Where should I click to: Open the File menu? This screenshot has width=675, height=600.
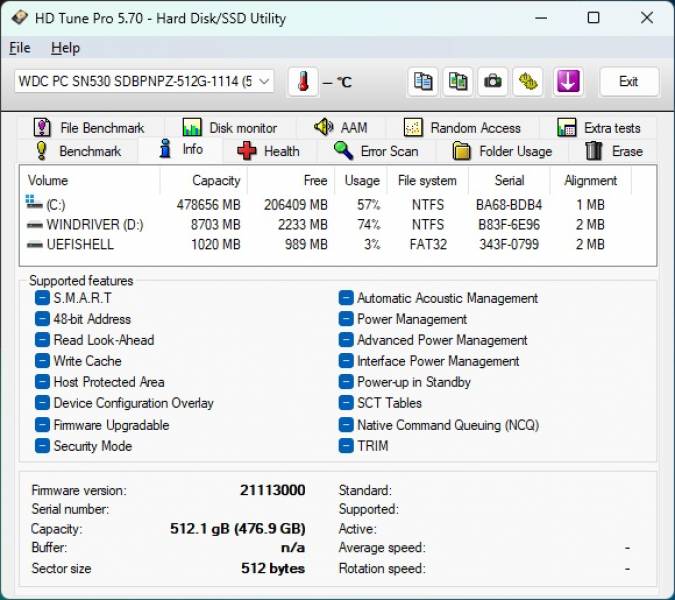coord(20,48)
